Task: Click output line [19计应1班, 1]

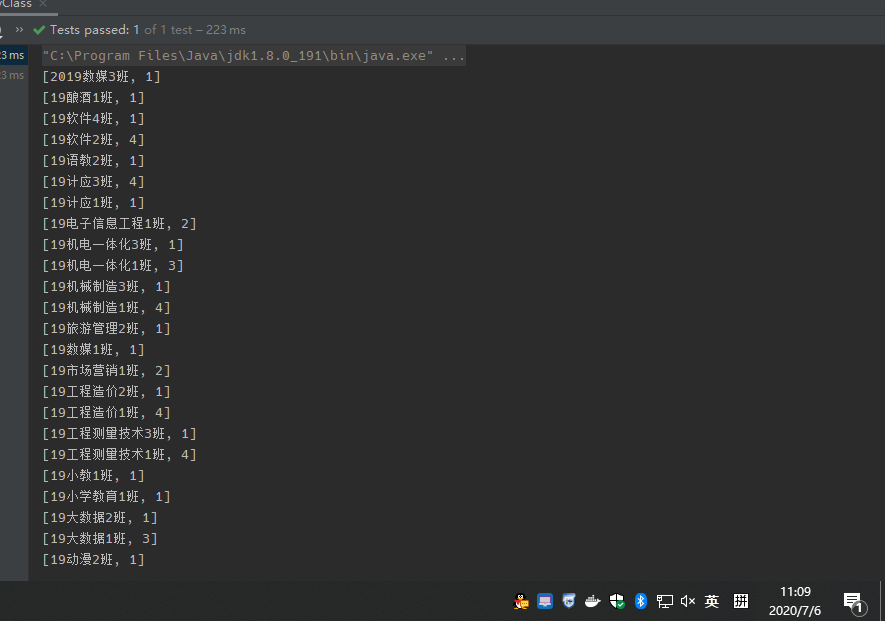Action: [94, 203]
